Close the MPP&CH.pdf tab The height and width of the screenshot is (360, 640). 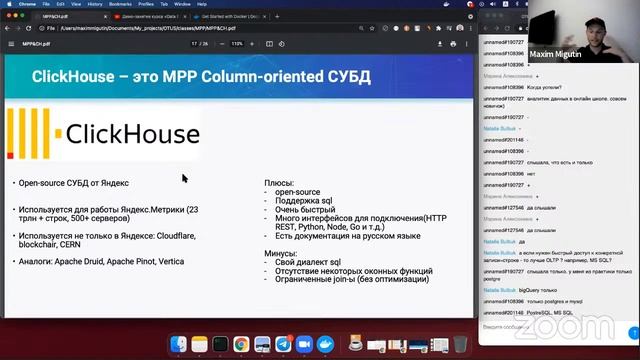point(105,17)
